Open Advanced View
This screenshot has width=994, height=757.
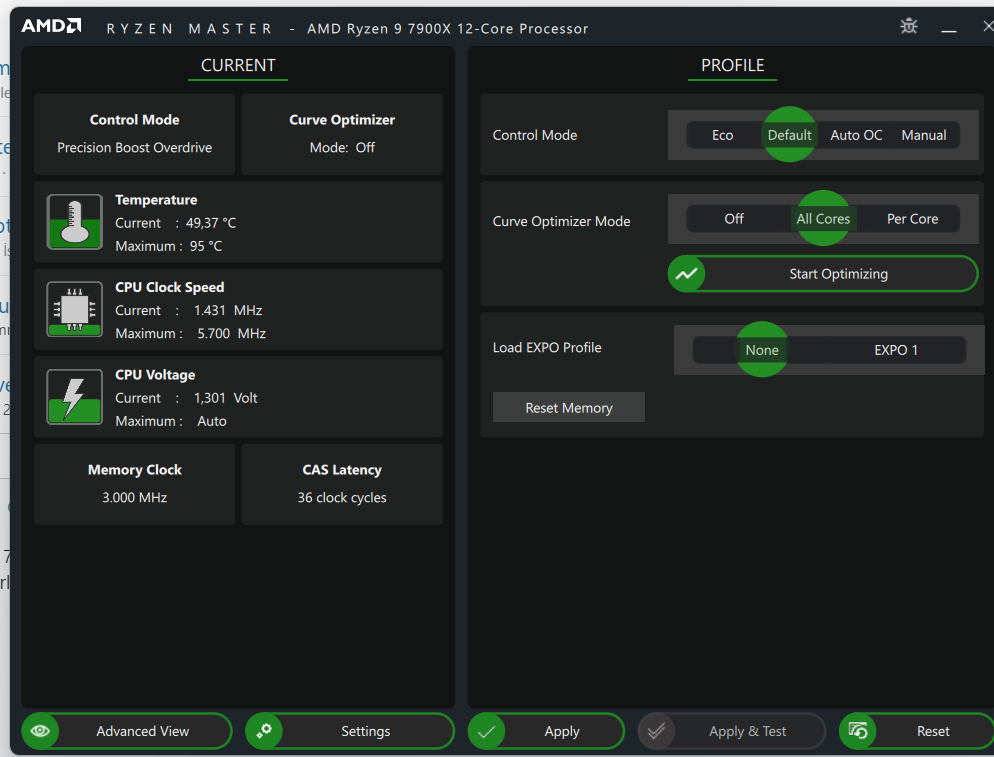pos(127,731)
